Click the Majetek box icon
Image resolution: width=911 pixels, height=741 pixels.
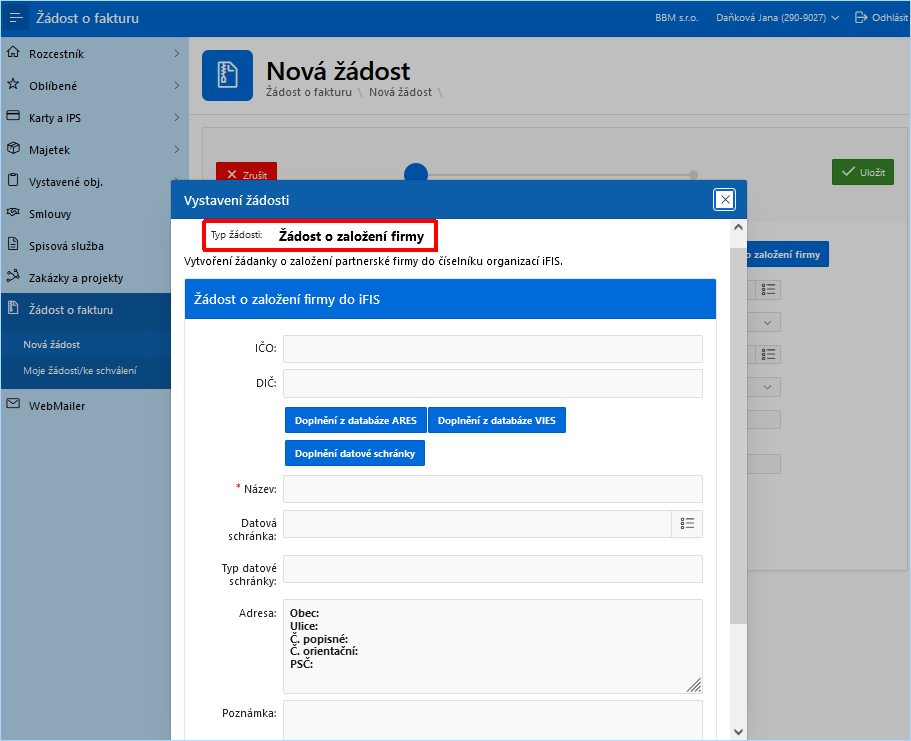(13, 149)
